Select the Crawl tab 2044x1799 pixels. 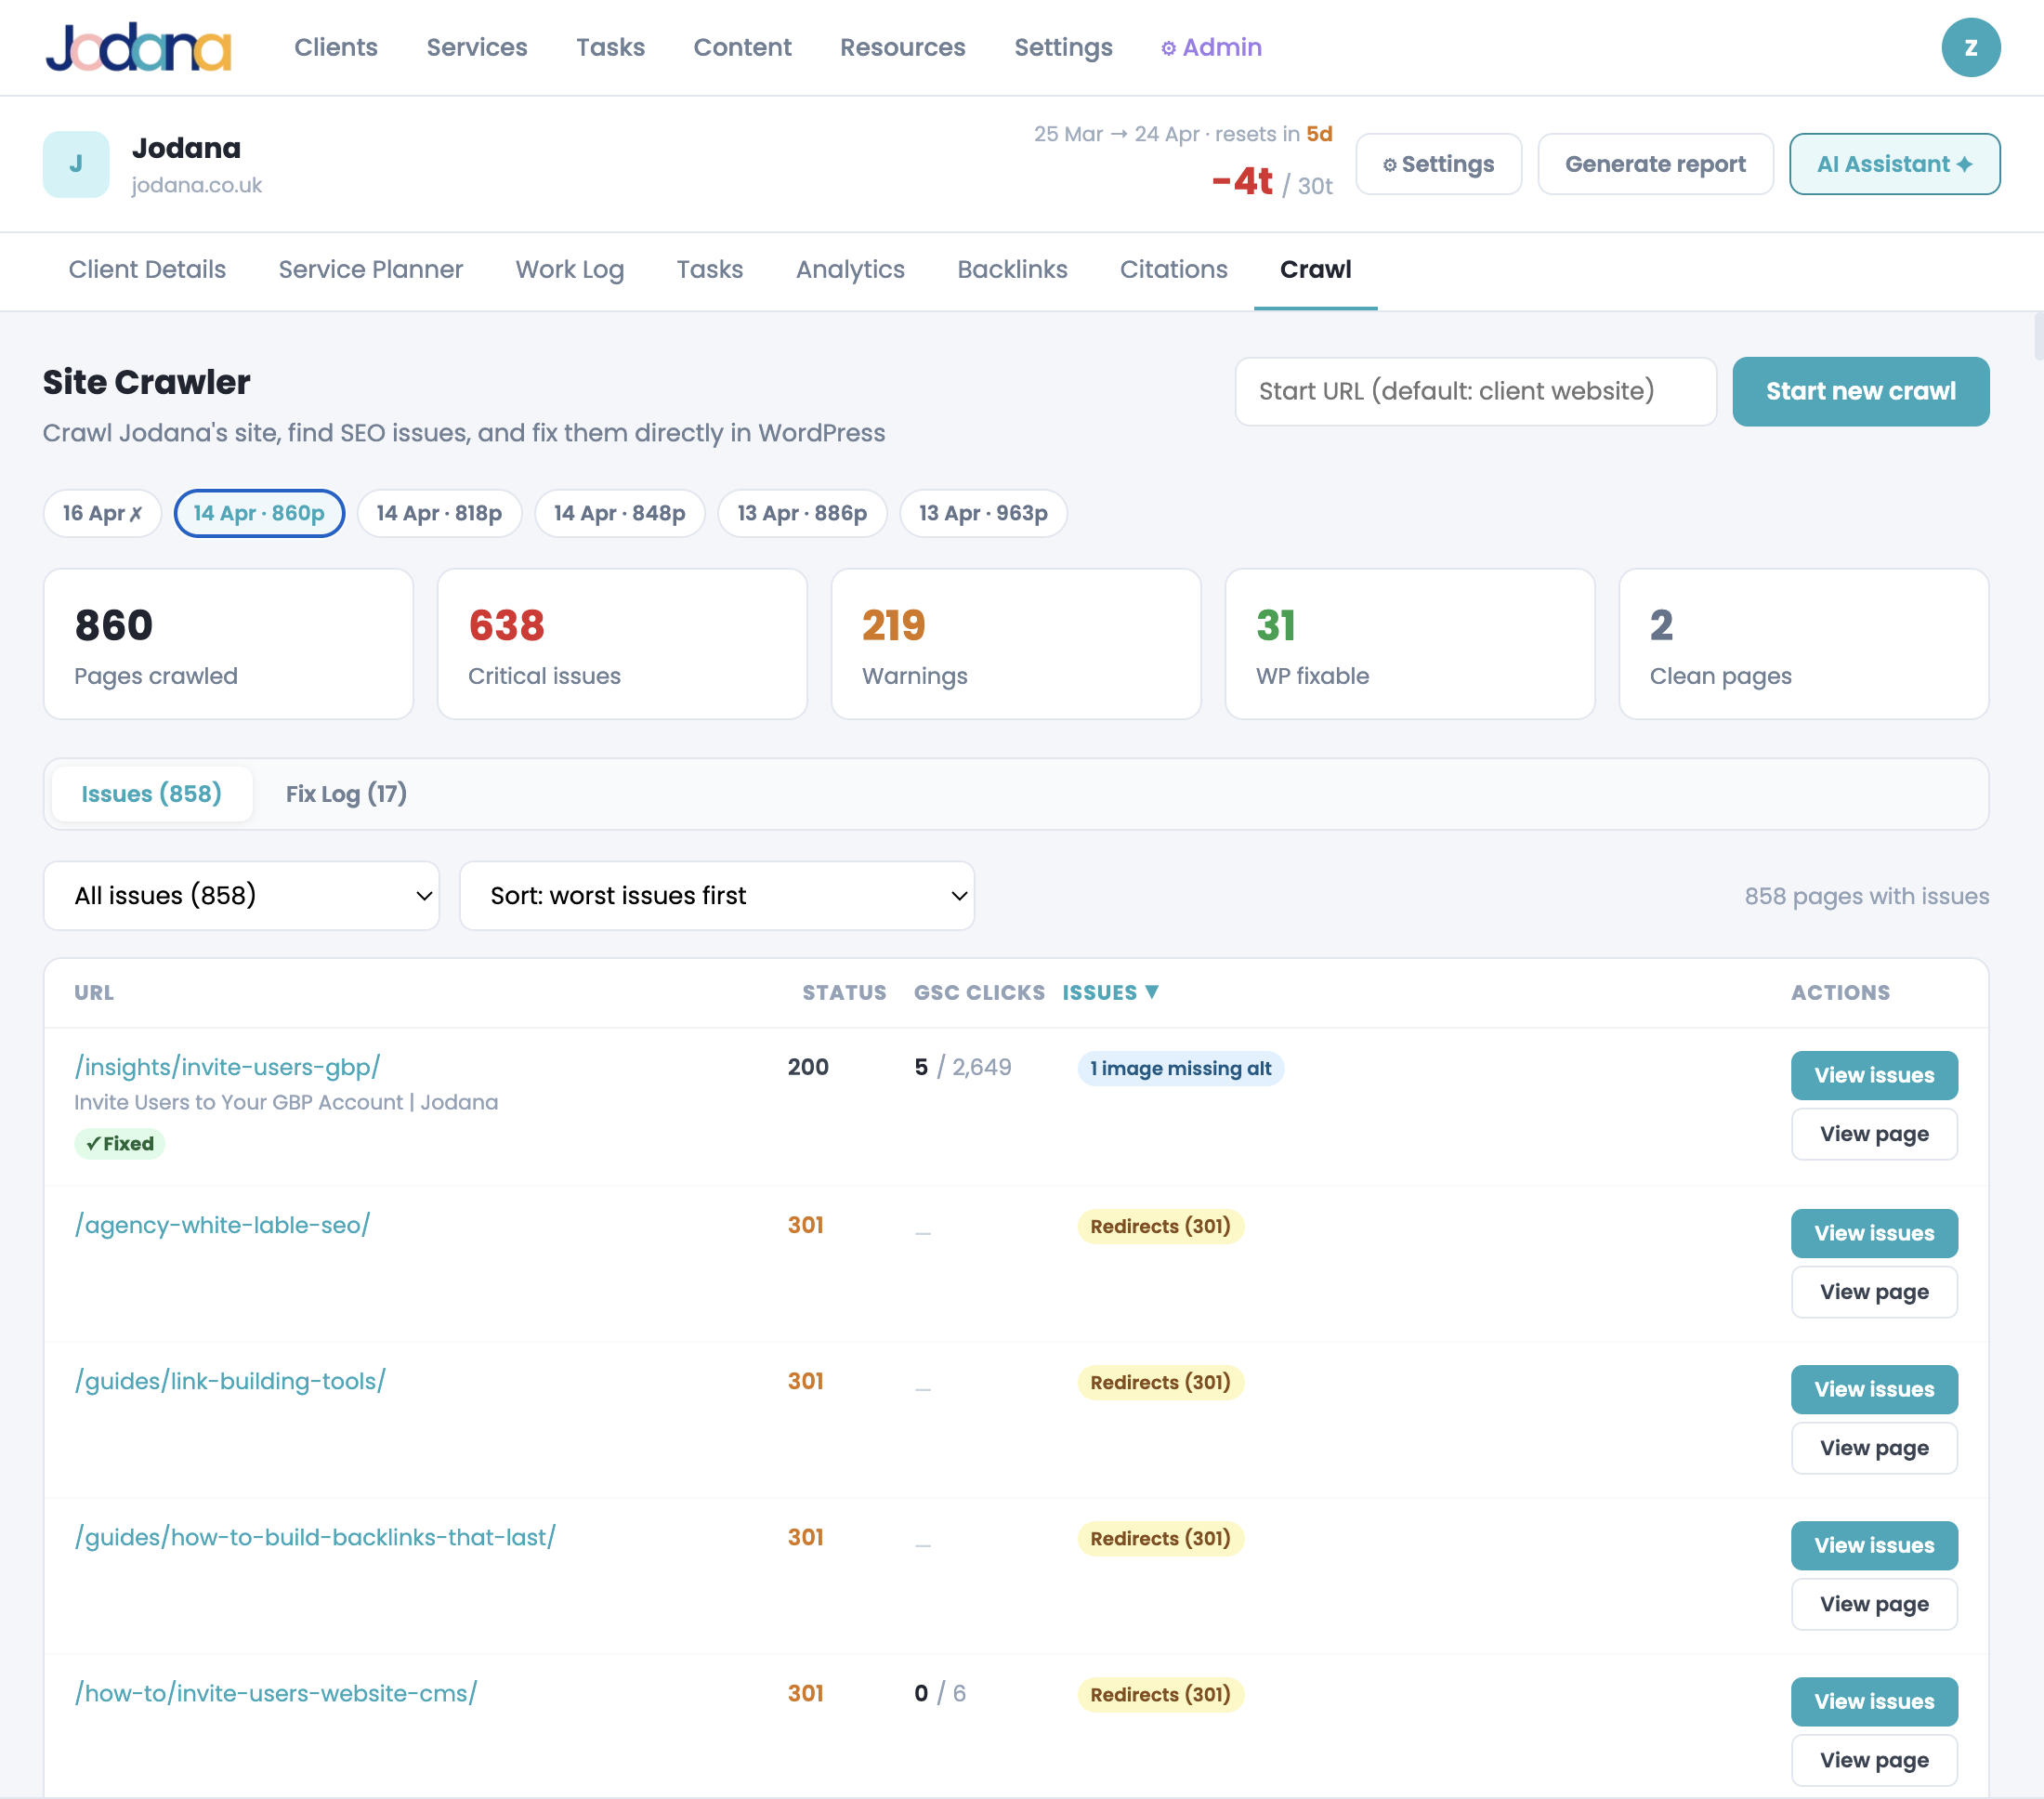click(1315, 269)
